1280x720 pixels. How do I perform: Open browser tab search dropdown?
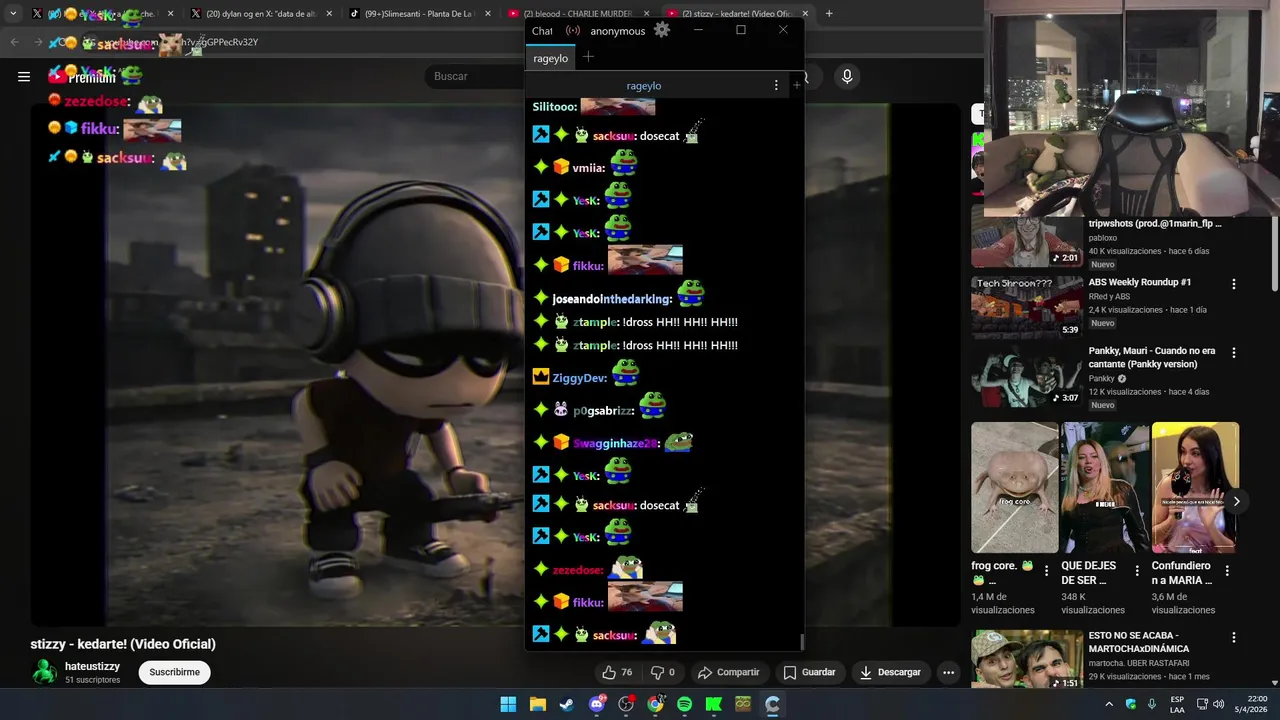(13, 13)
